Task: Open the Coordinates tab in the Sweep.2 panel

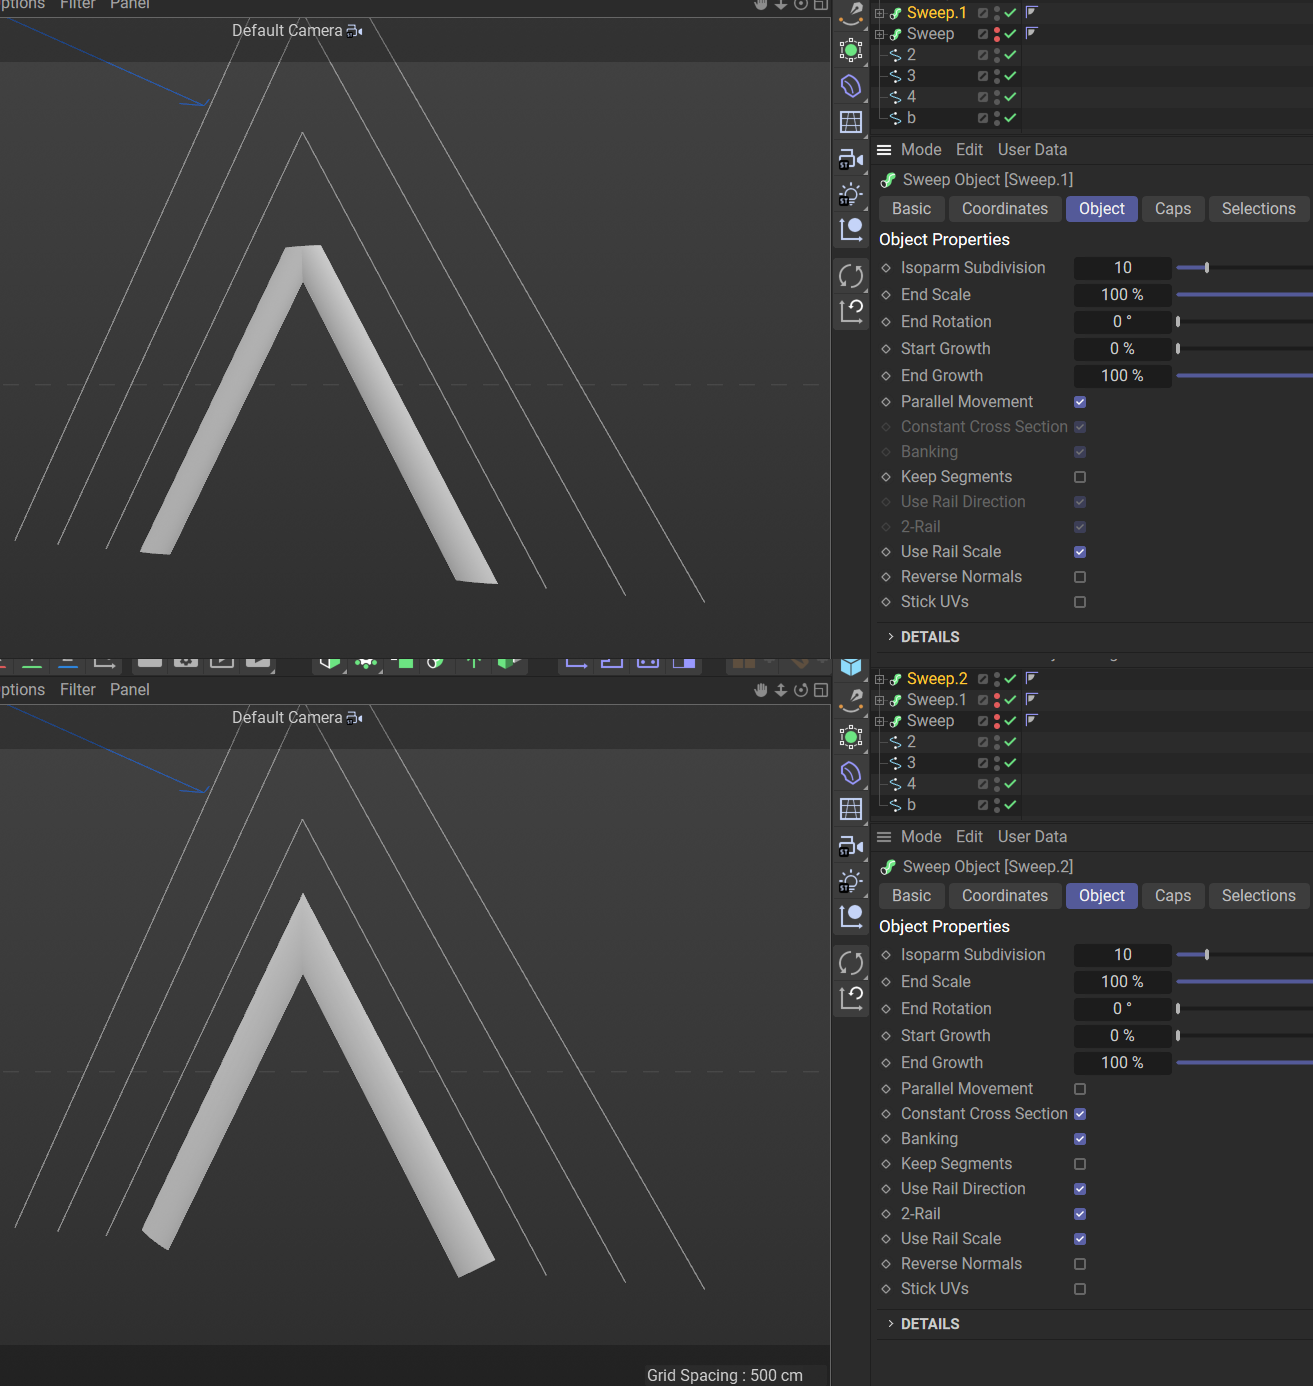Action: click(x=1005, y=896)
